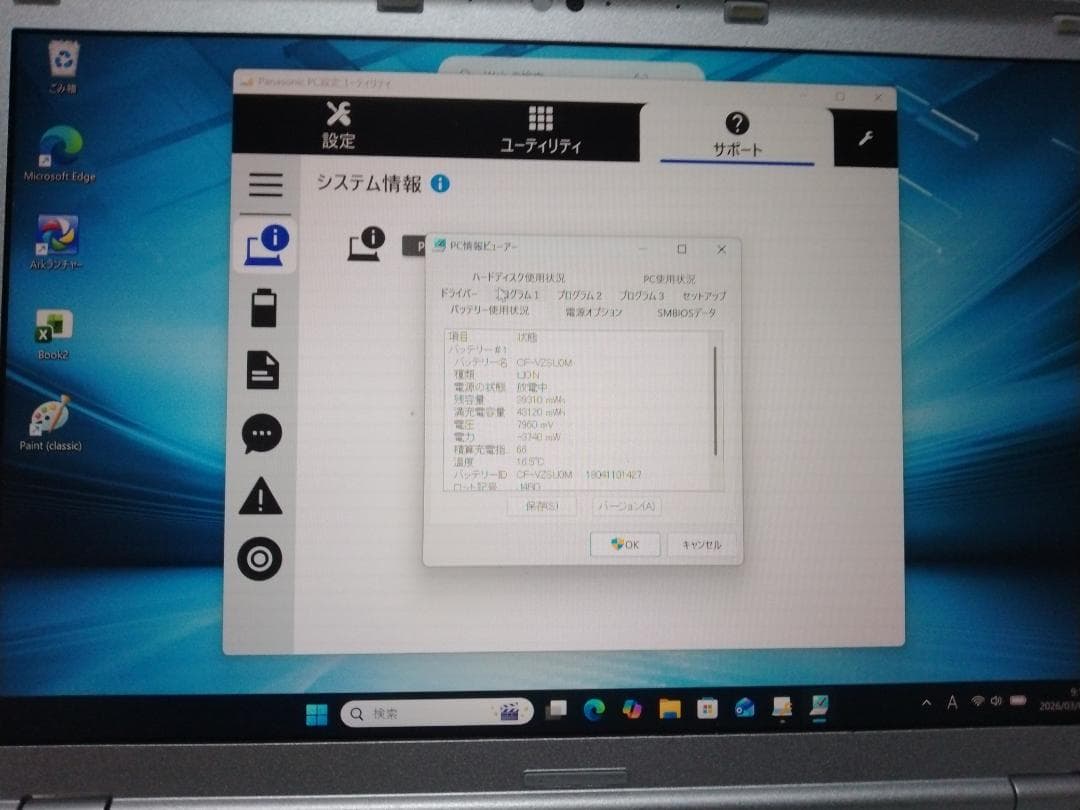Click the wrench icon in the top bar
This screenshot has width=1080, height=810.
[x=866, y=138]
